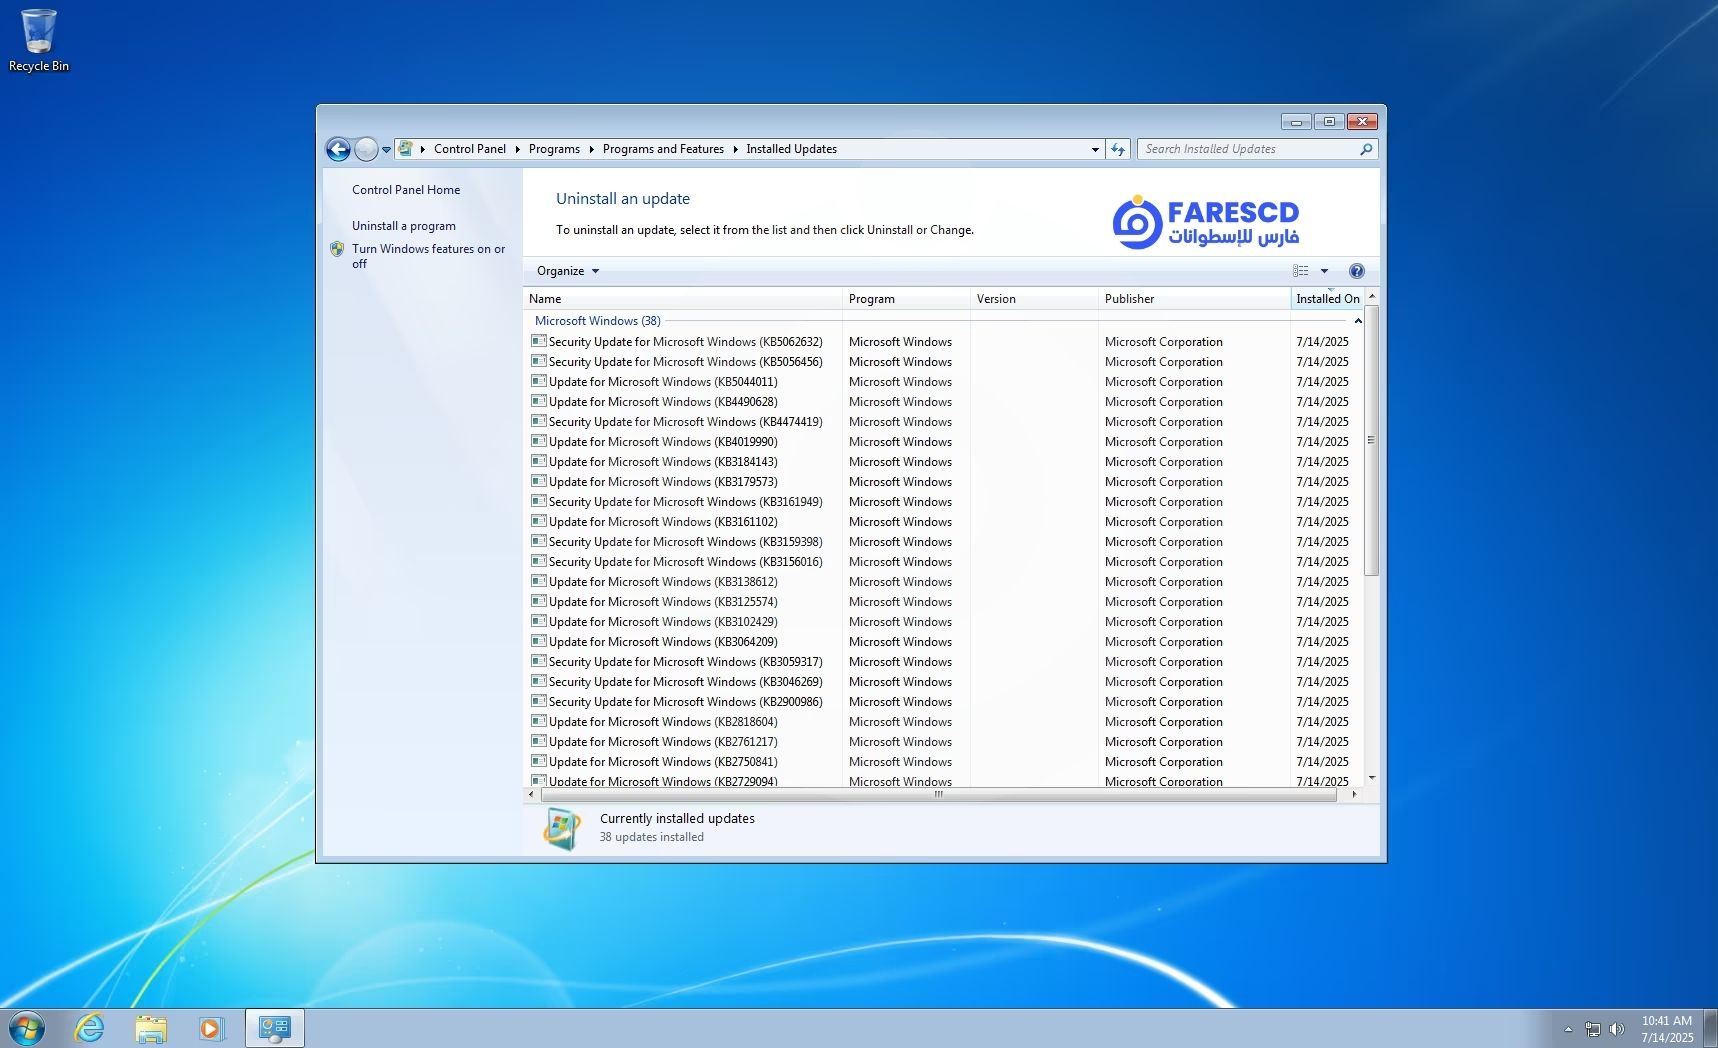Image resolution: width=1718 pixels, height=1048 pixels.
Task: Click icon of Security Update KB3046269
Action: (539, 681)
